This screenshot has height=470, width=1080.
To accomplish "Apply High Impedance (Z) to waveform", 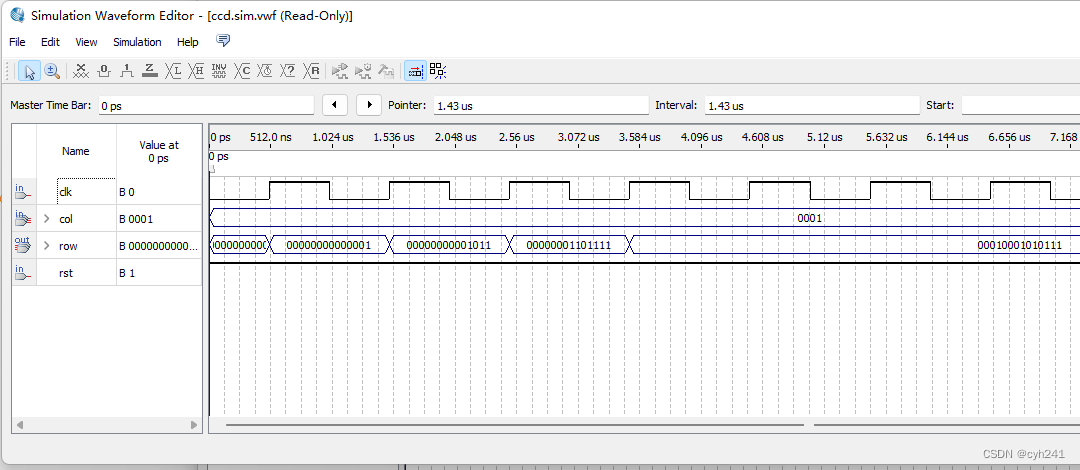I will click(x=149, y=71).
